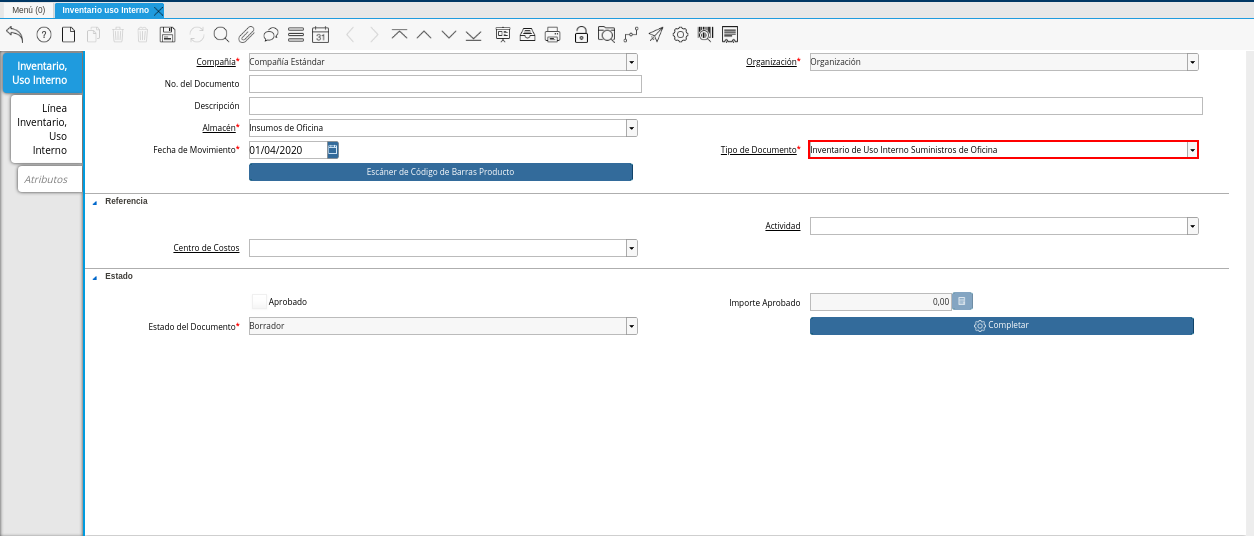Open the gear process icon in toolbar
The image size is (1254, 536).
click(x=680, y=35)
